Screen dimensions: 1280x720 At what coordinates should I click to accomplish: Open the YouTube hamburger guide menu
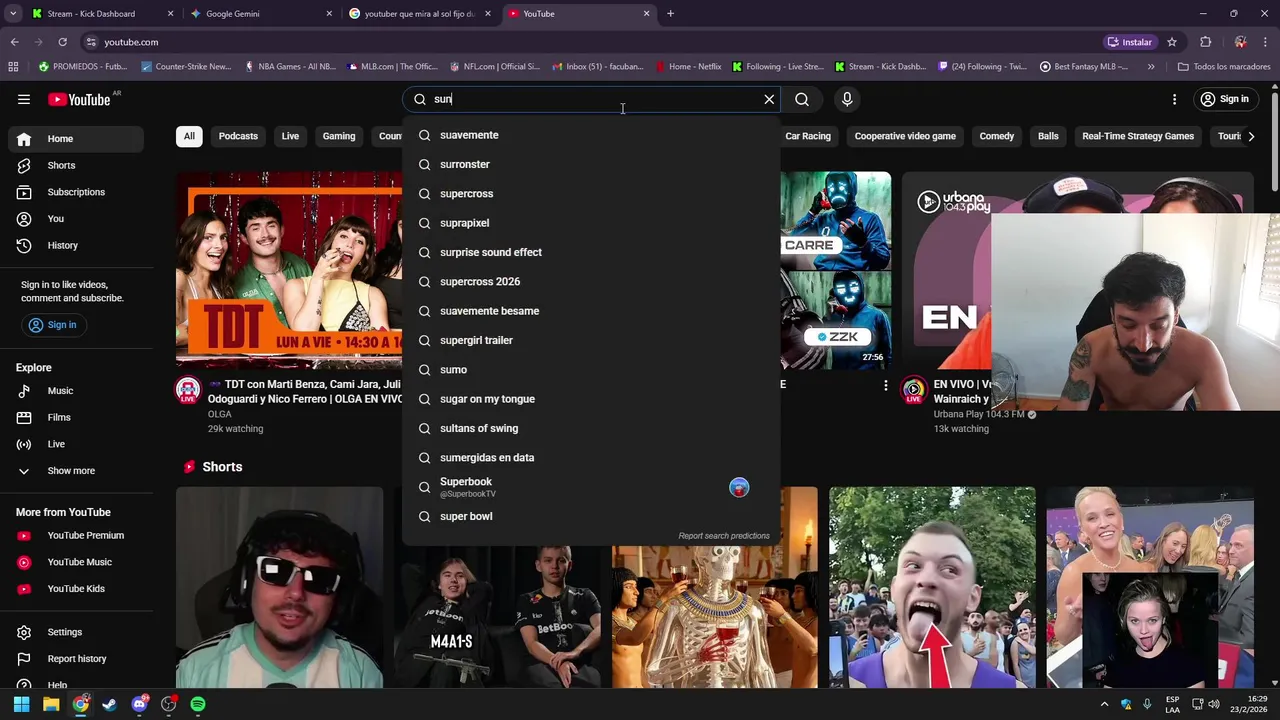click(24, 99)
